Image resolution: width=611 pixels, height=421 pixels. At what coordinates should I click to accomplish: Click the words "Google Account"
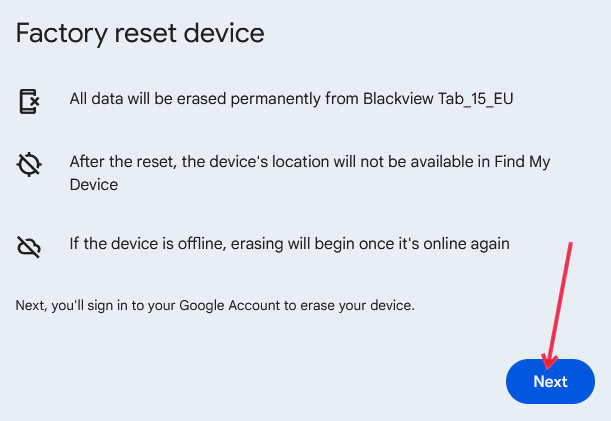pos(232,305)
